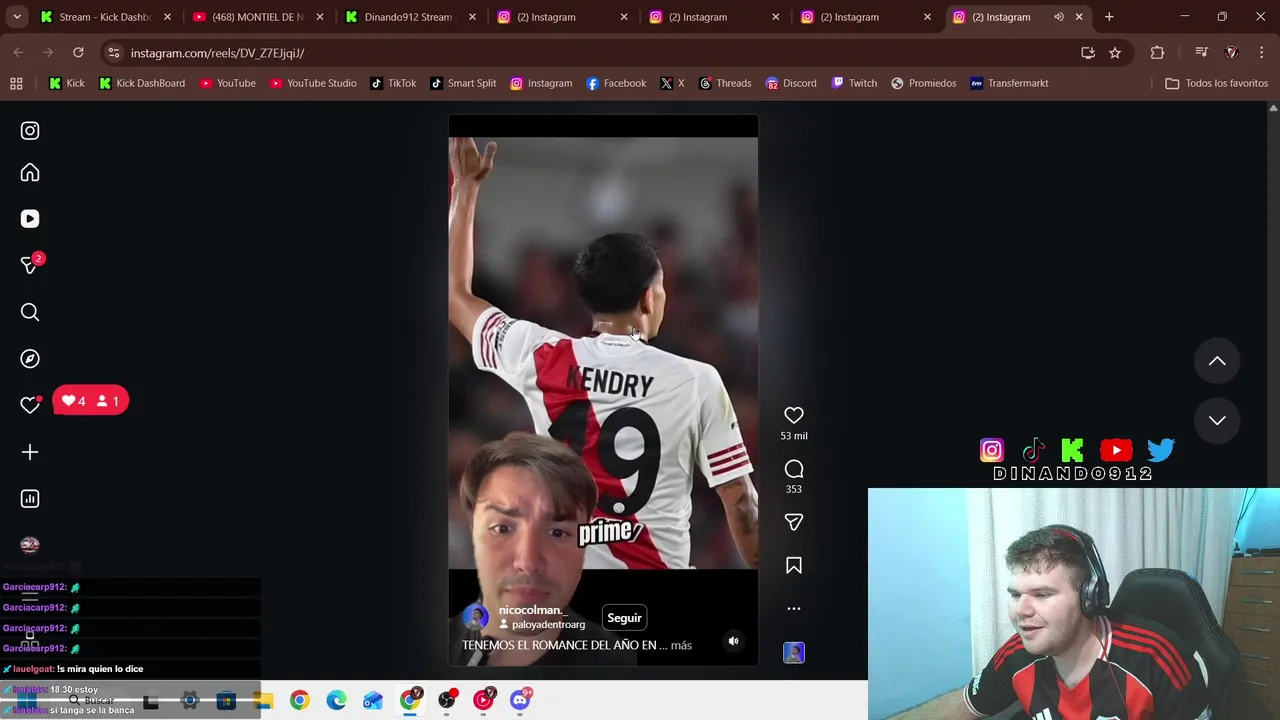Open Kick DashBoard bookmark
Viewport: 1280px width, 720px height.
point(142,83)
